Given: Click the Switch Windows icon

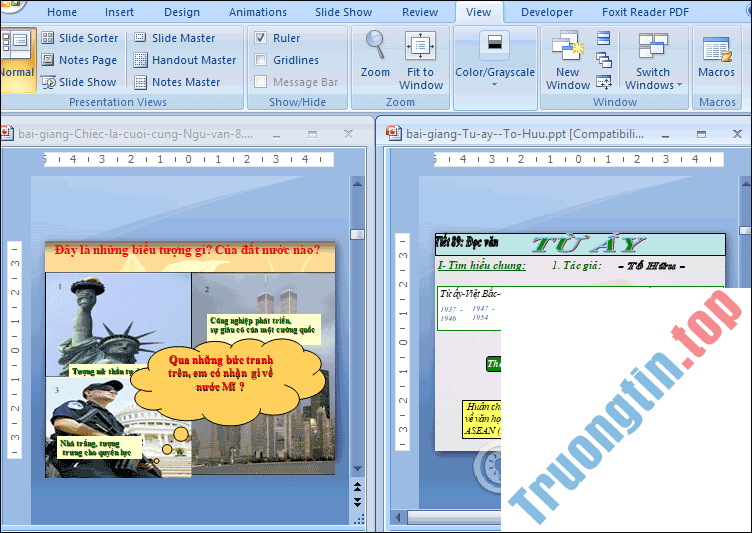Looking at the screenshot, I should click(653, 46).
